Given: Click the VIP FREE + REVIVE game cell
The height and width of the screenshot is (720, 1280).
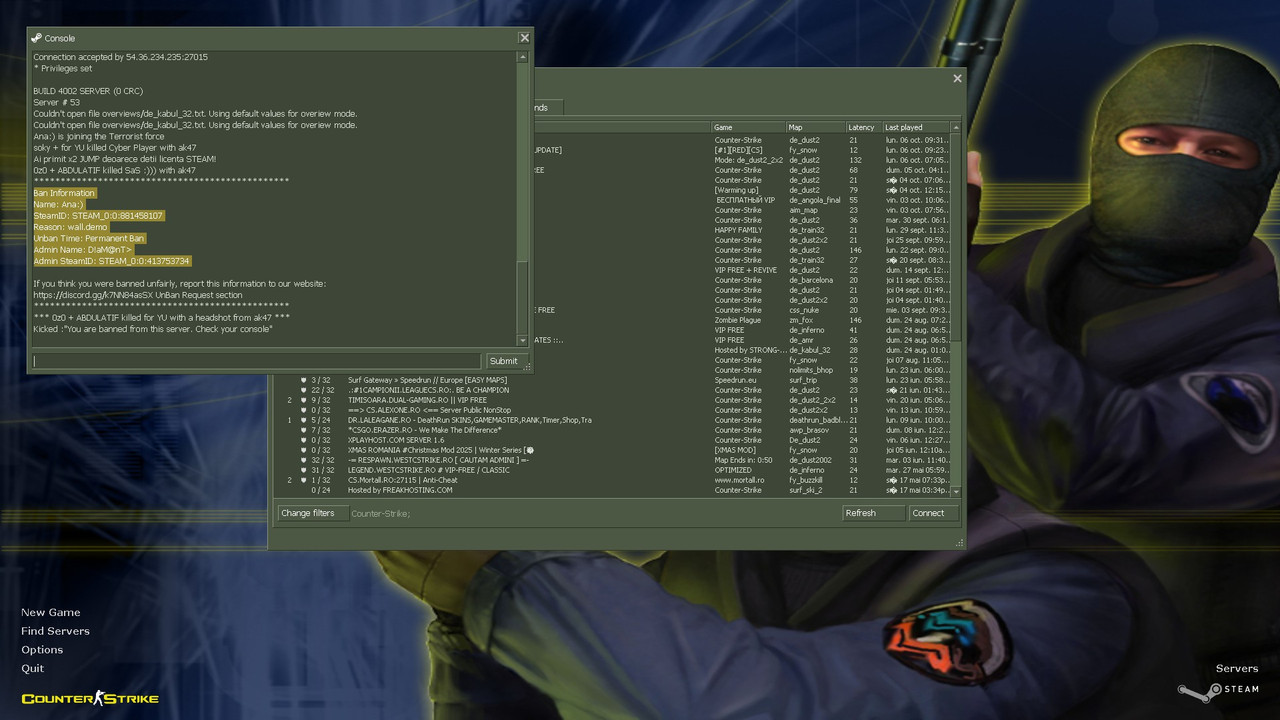Looking at the screenshot, I should [746, 270].
